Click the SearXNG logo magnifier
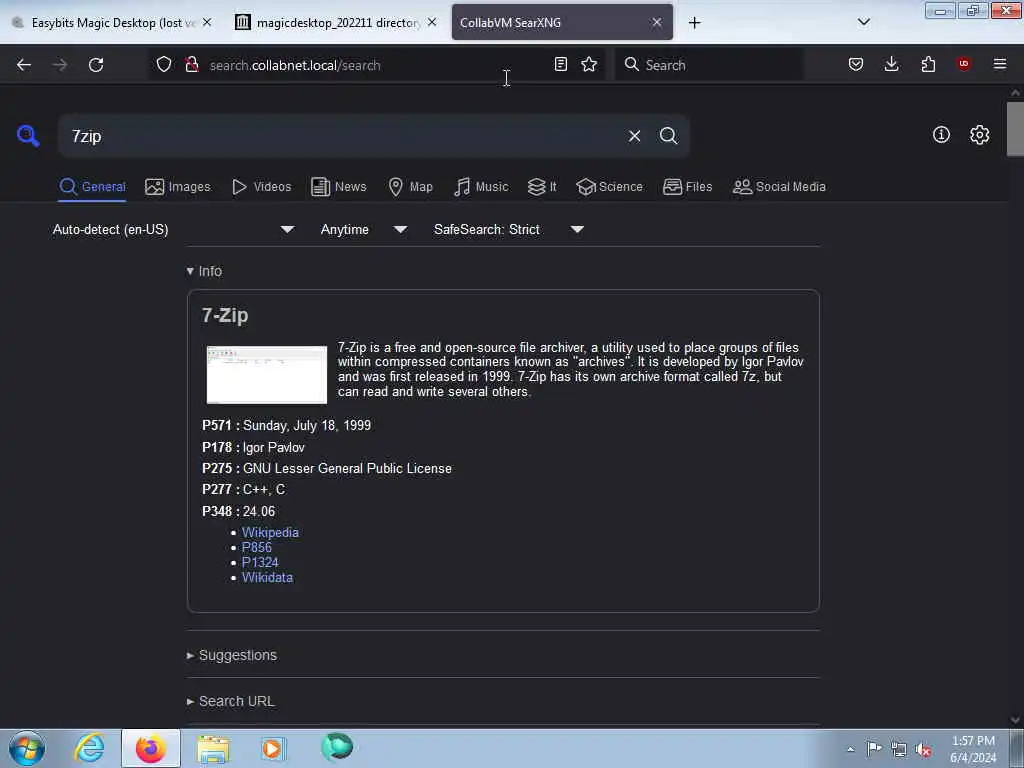 tap(28, 136)
